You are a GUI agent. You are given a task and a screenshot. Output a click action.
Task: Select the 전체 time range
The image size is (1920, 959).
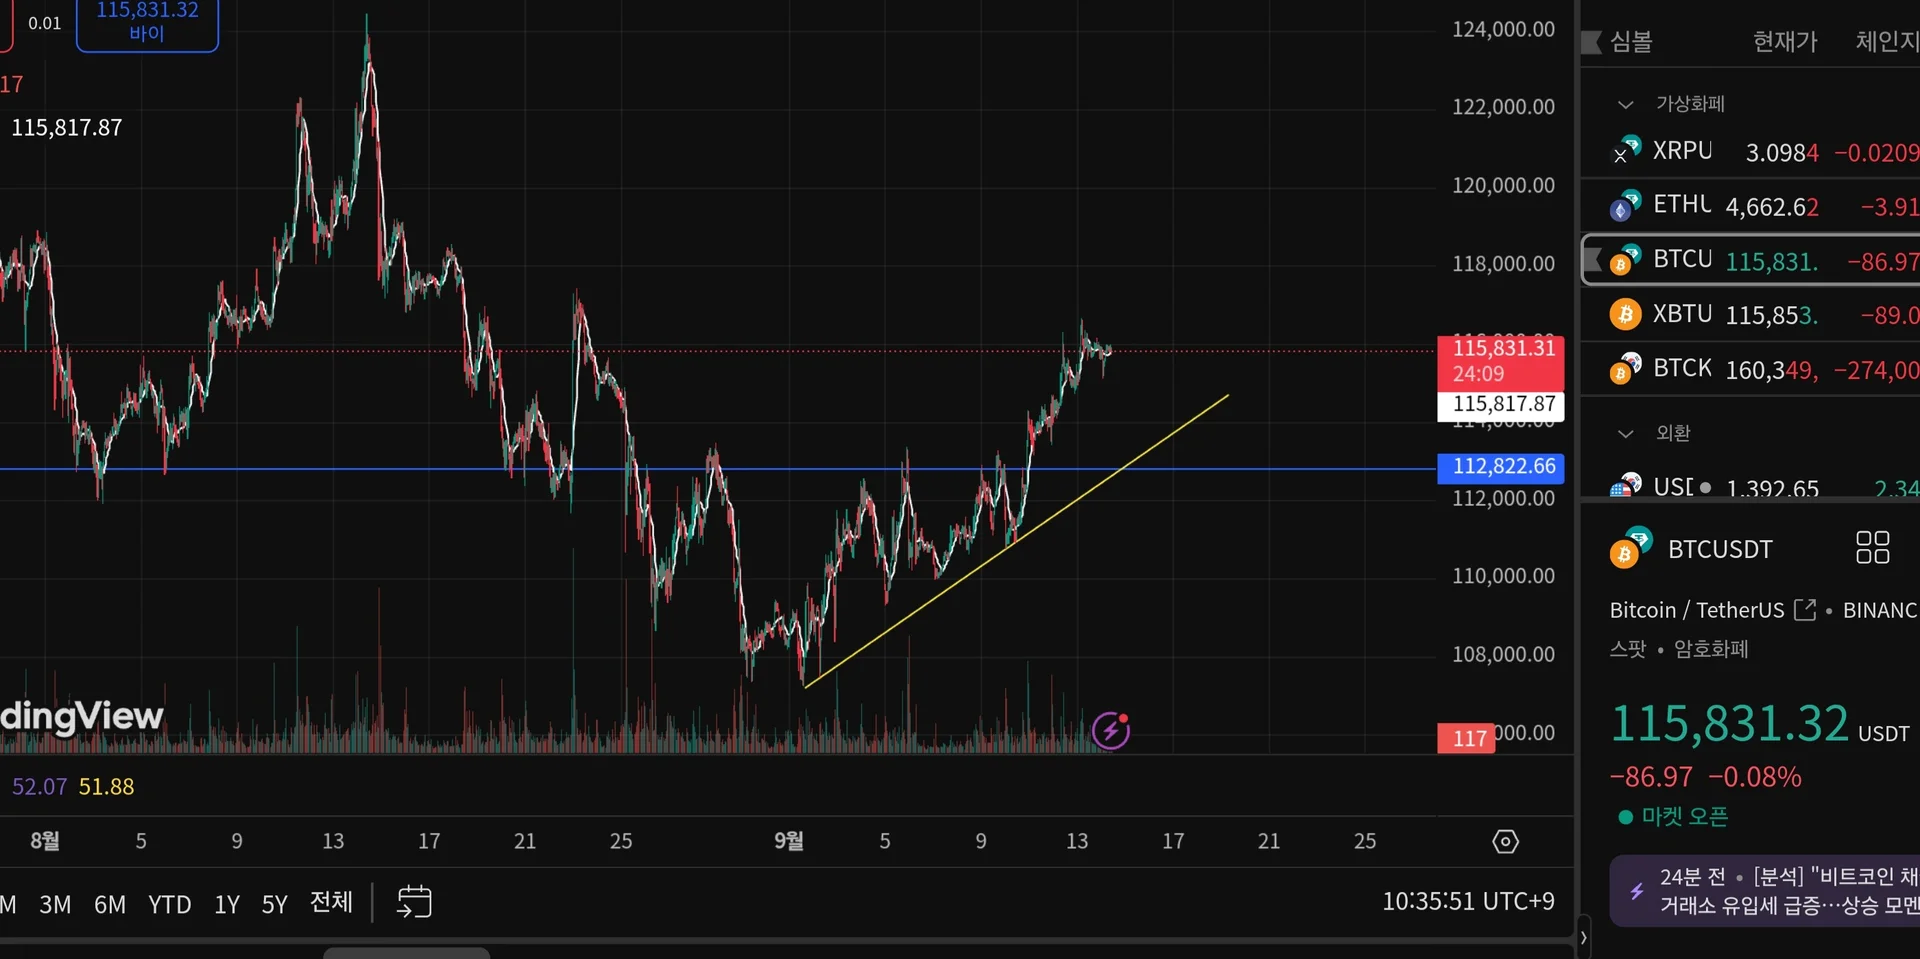(331, 902)
